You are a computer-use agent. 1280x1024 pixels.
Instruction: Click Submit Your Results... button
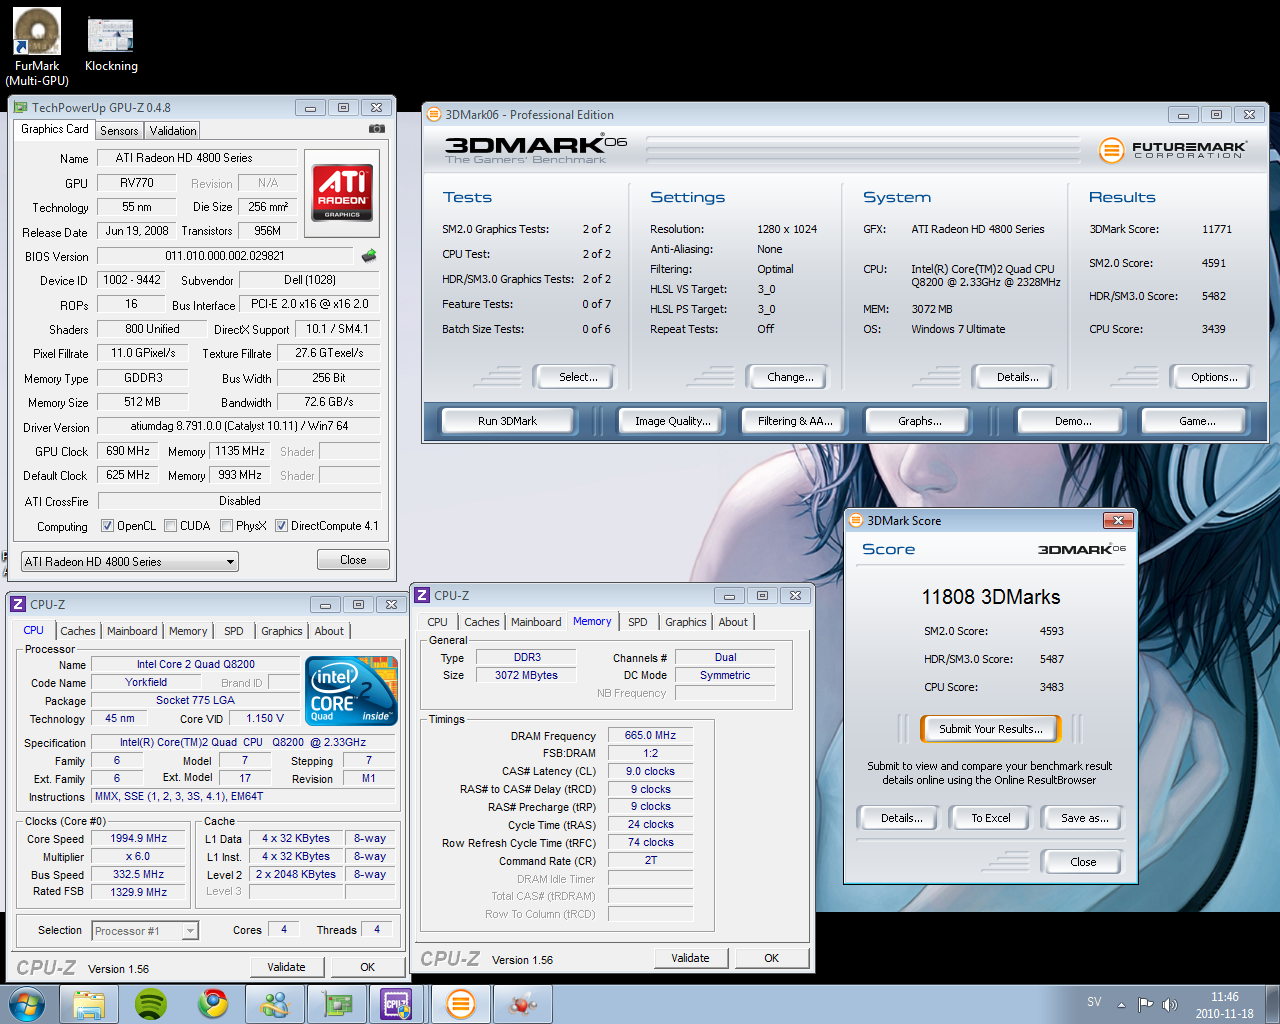991,729
